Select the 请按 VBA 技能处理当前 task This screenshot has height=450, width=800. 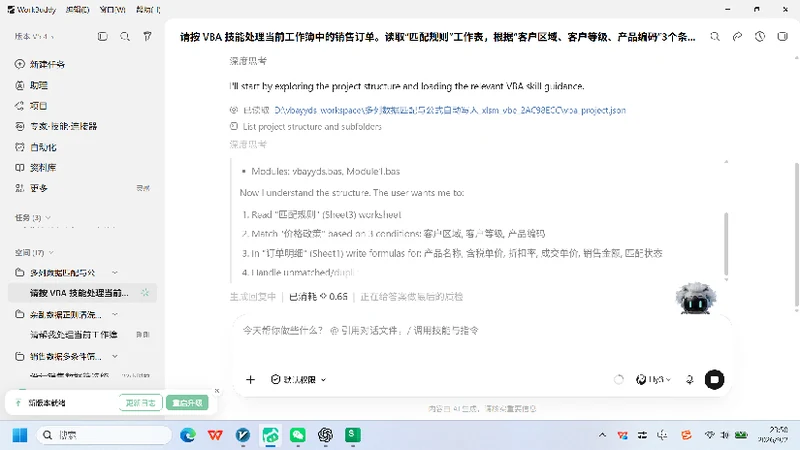tap(82, 293)
